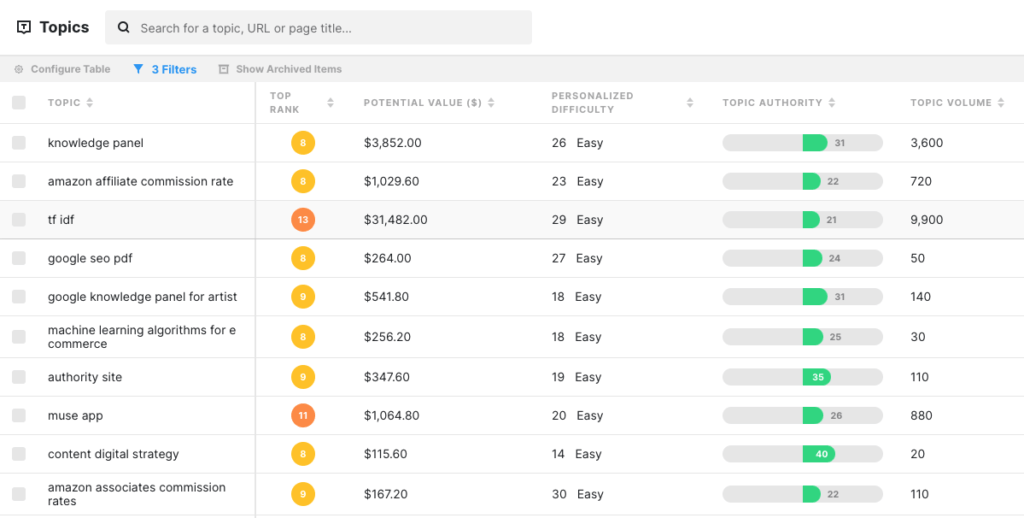Click the authority bar for content digital strategy

[x=802, y=454]
